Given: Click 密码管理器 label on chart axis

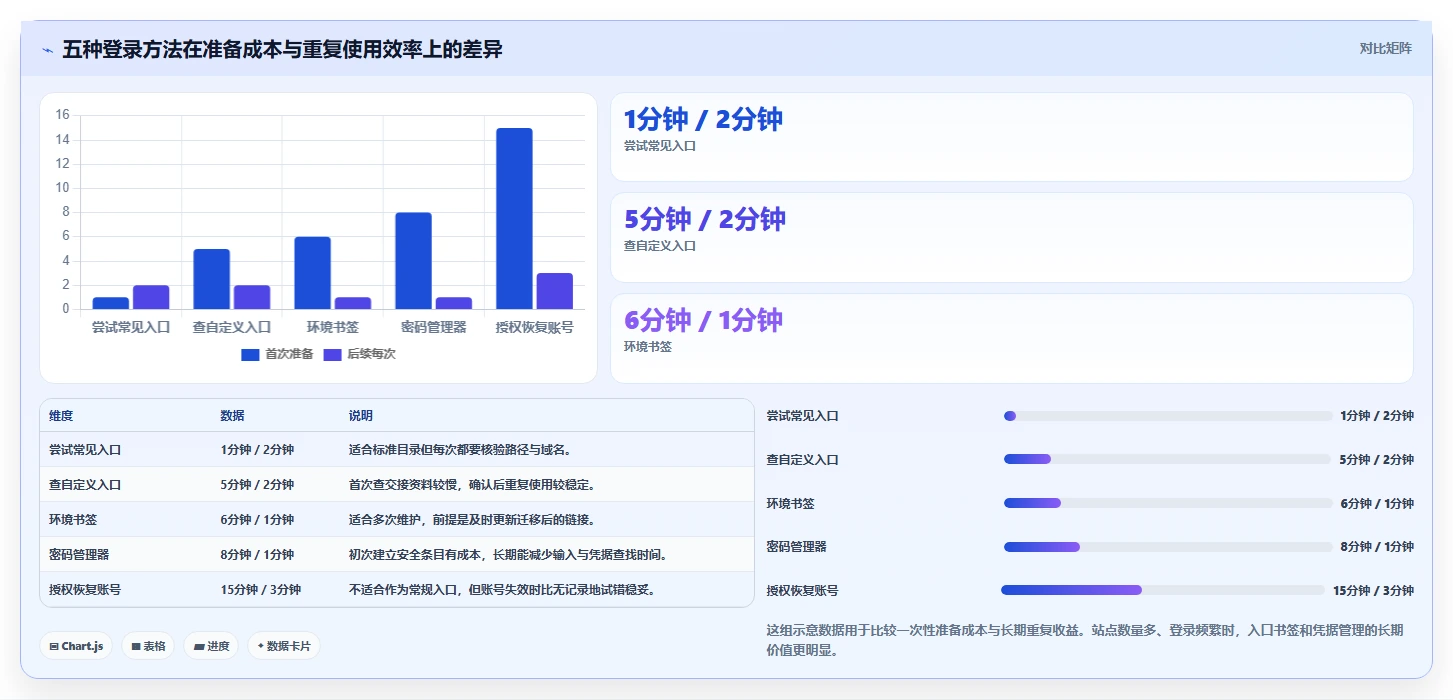Looking at the screenshot, I should click(x=434, y=327).
